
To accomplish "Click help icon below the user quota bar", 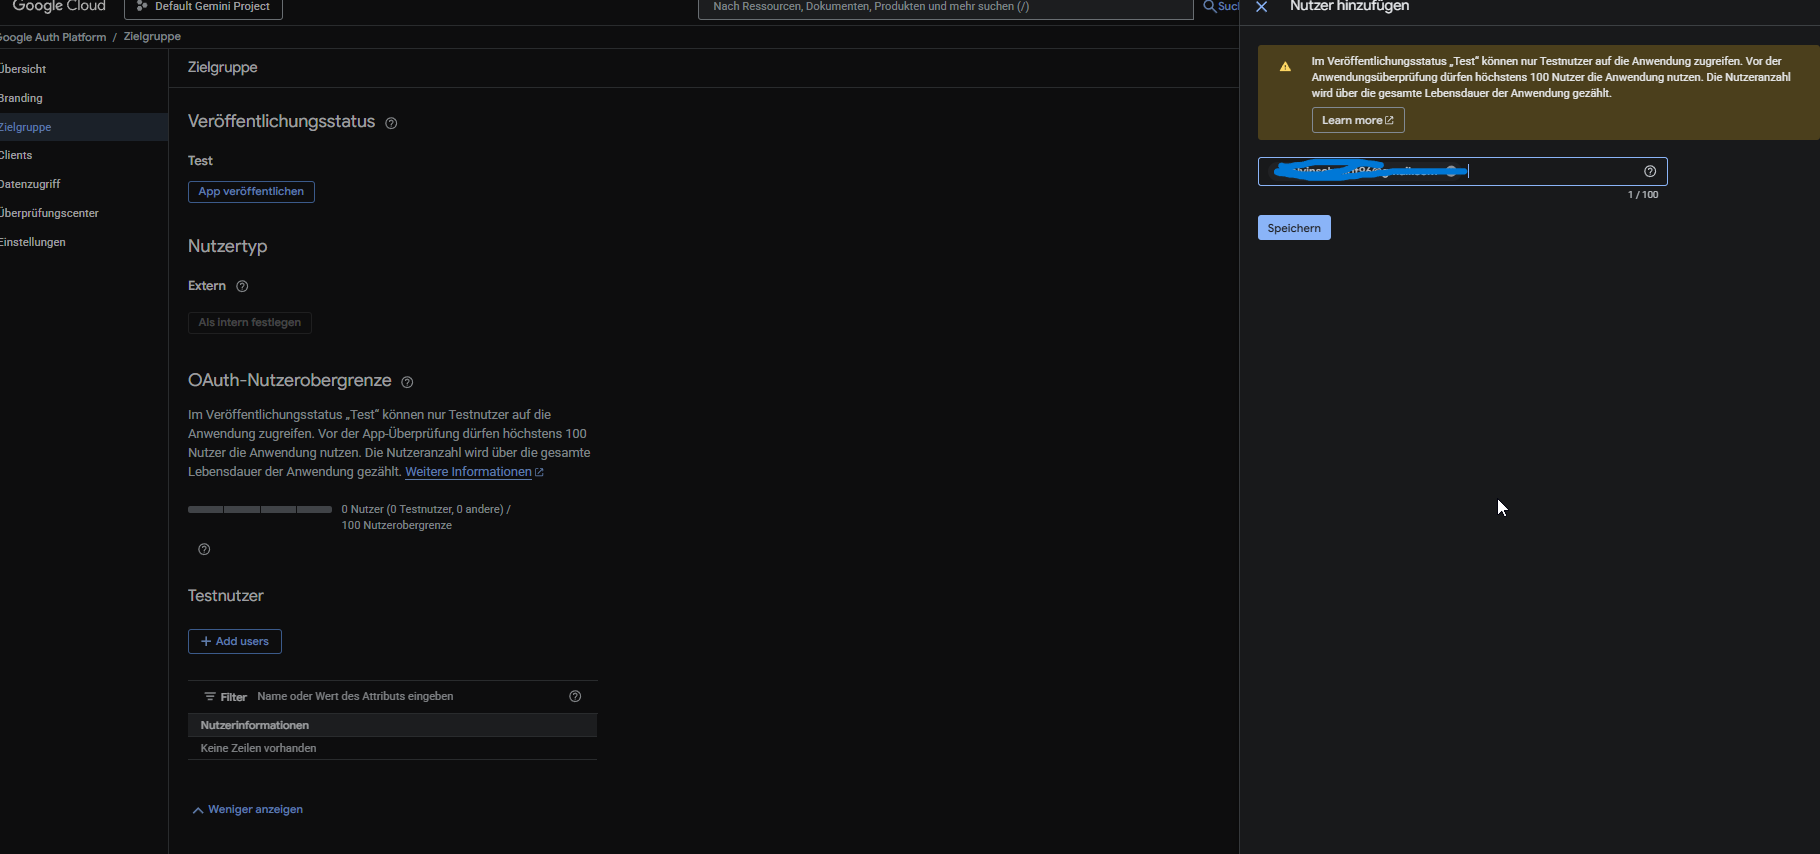I will tap(204, 549).
